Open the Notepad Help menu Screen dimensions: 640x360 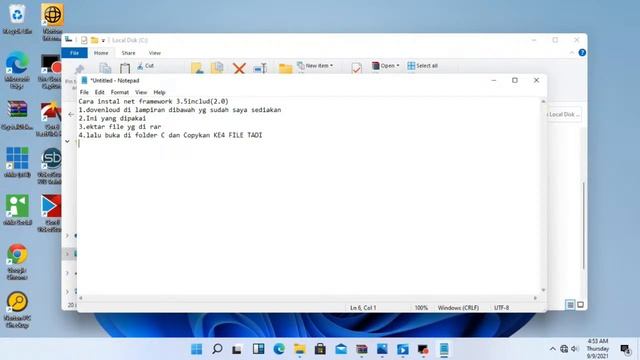pyautogui.click(x=159, y=92)
